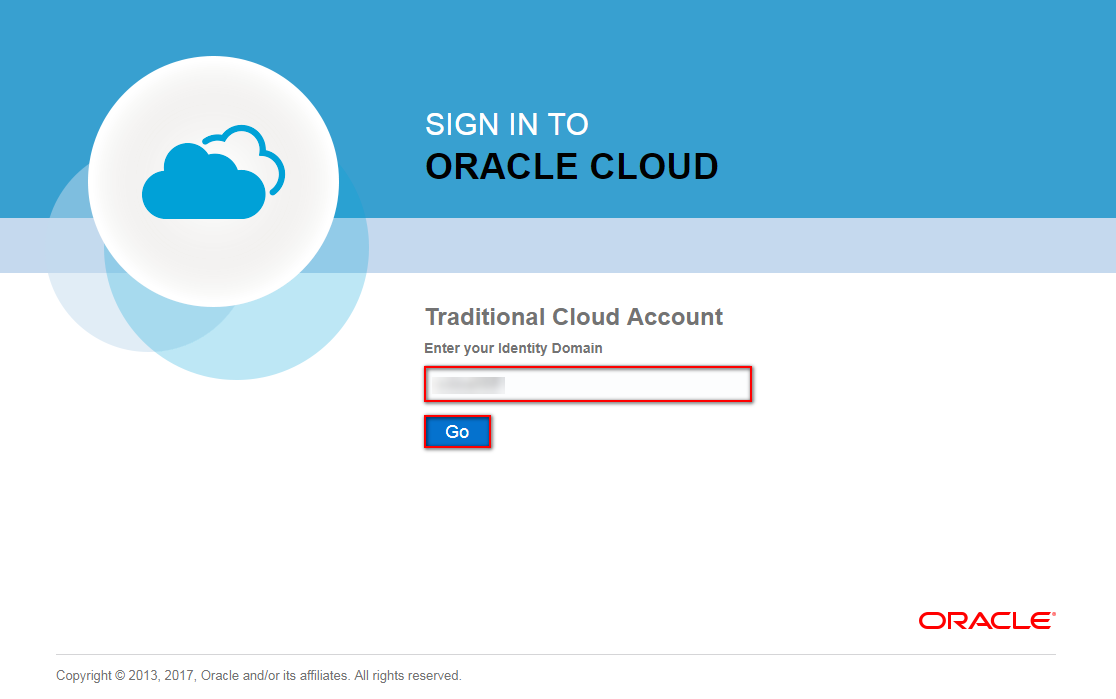This screenshot has width=1116, height=699.
Task: Click the "Traditional Cloud Account" heading
Action: (x=574, y=317)
